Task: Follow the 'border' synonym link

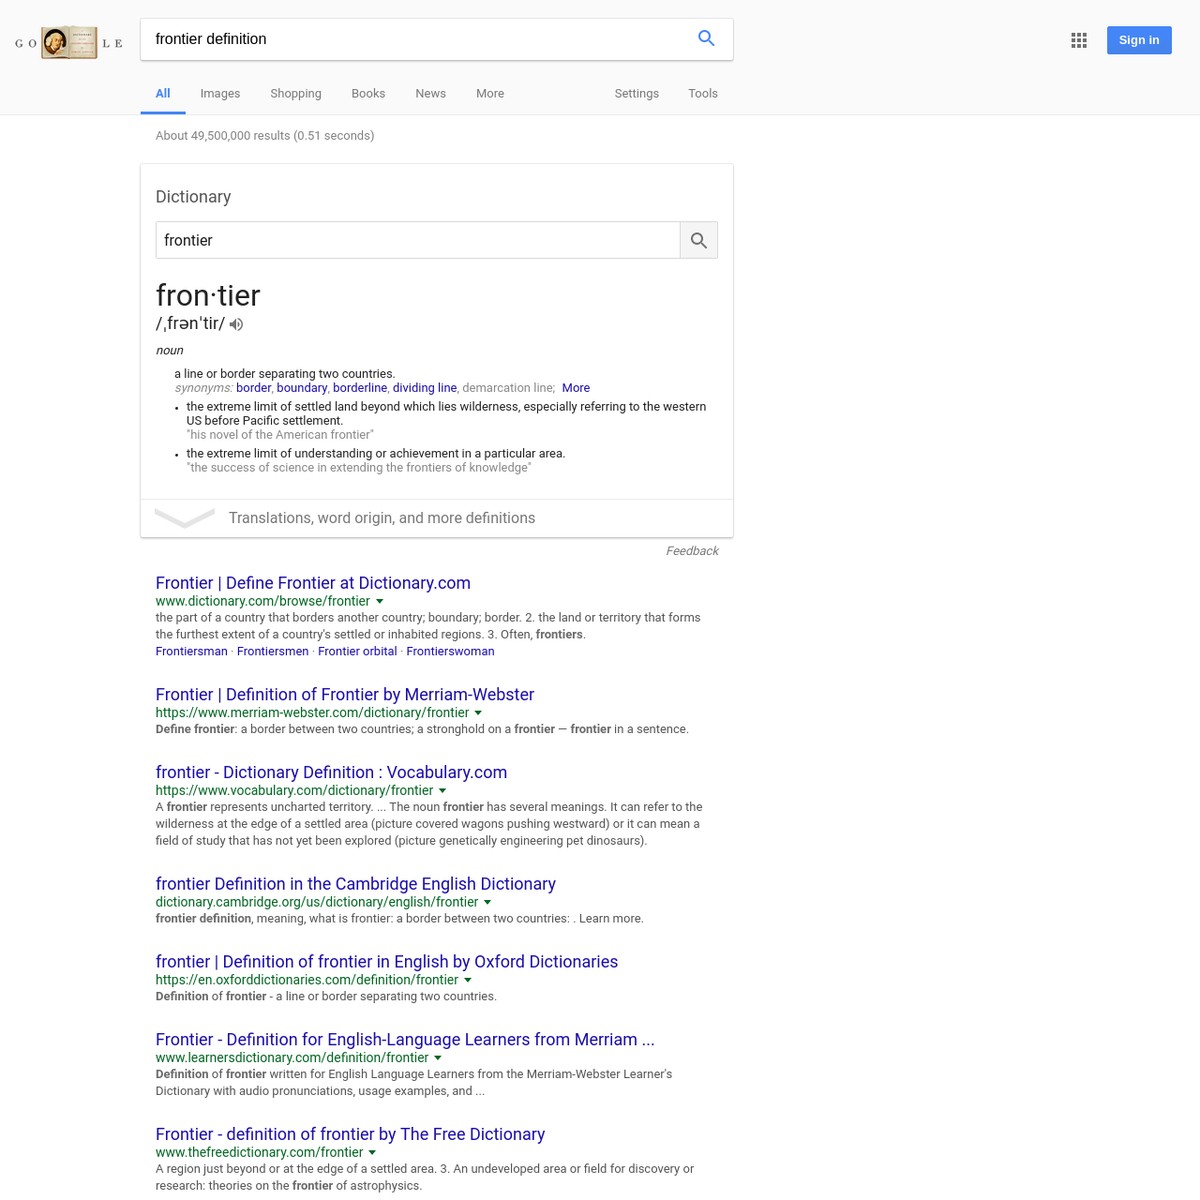Action: pyautogui.click(x=253, y=387)
